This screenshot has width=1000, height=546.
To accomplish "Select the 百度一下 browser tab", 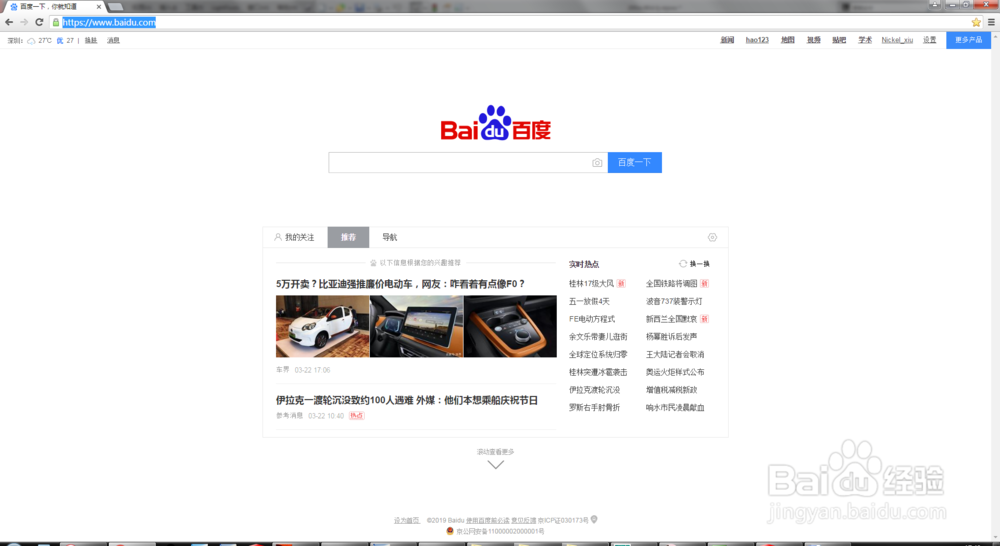I will click(52, 6).
